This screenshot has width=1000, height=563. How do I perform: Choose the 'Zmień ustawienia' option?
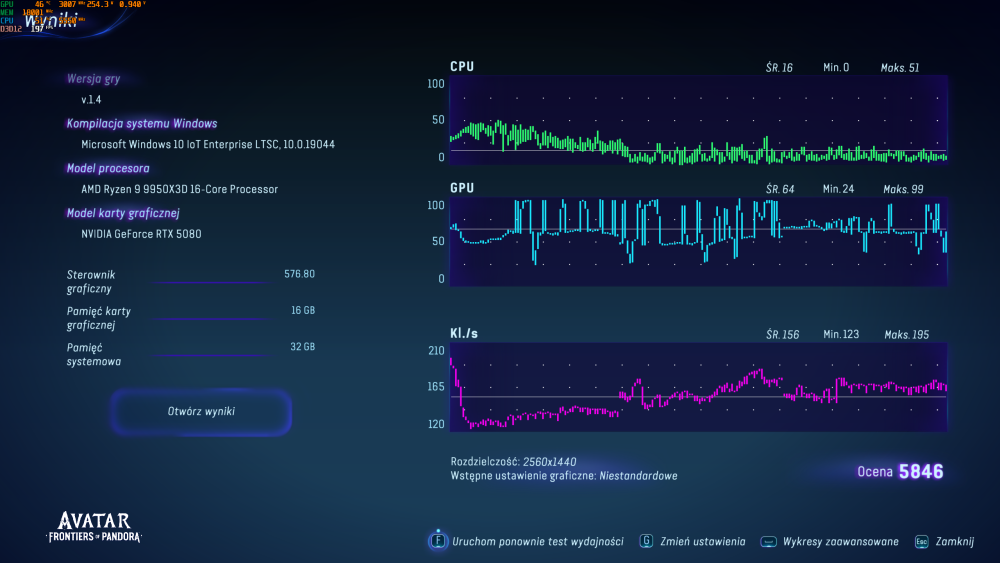[704, 541]
